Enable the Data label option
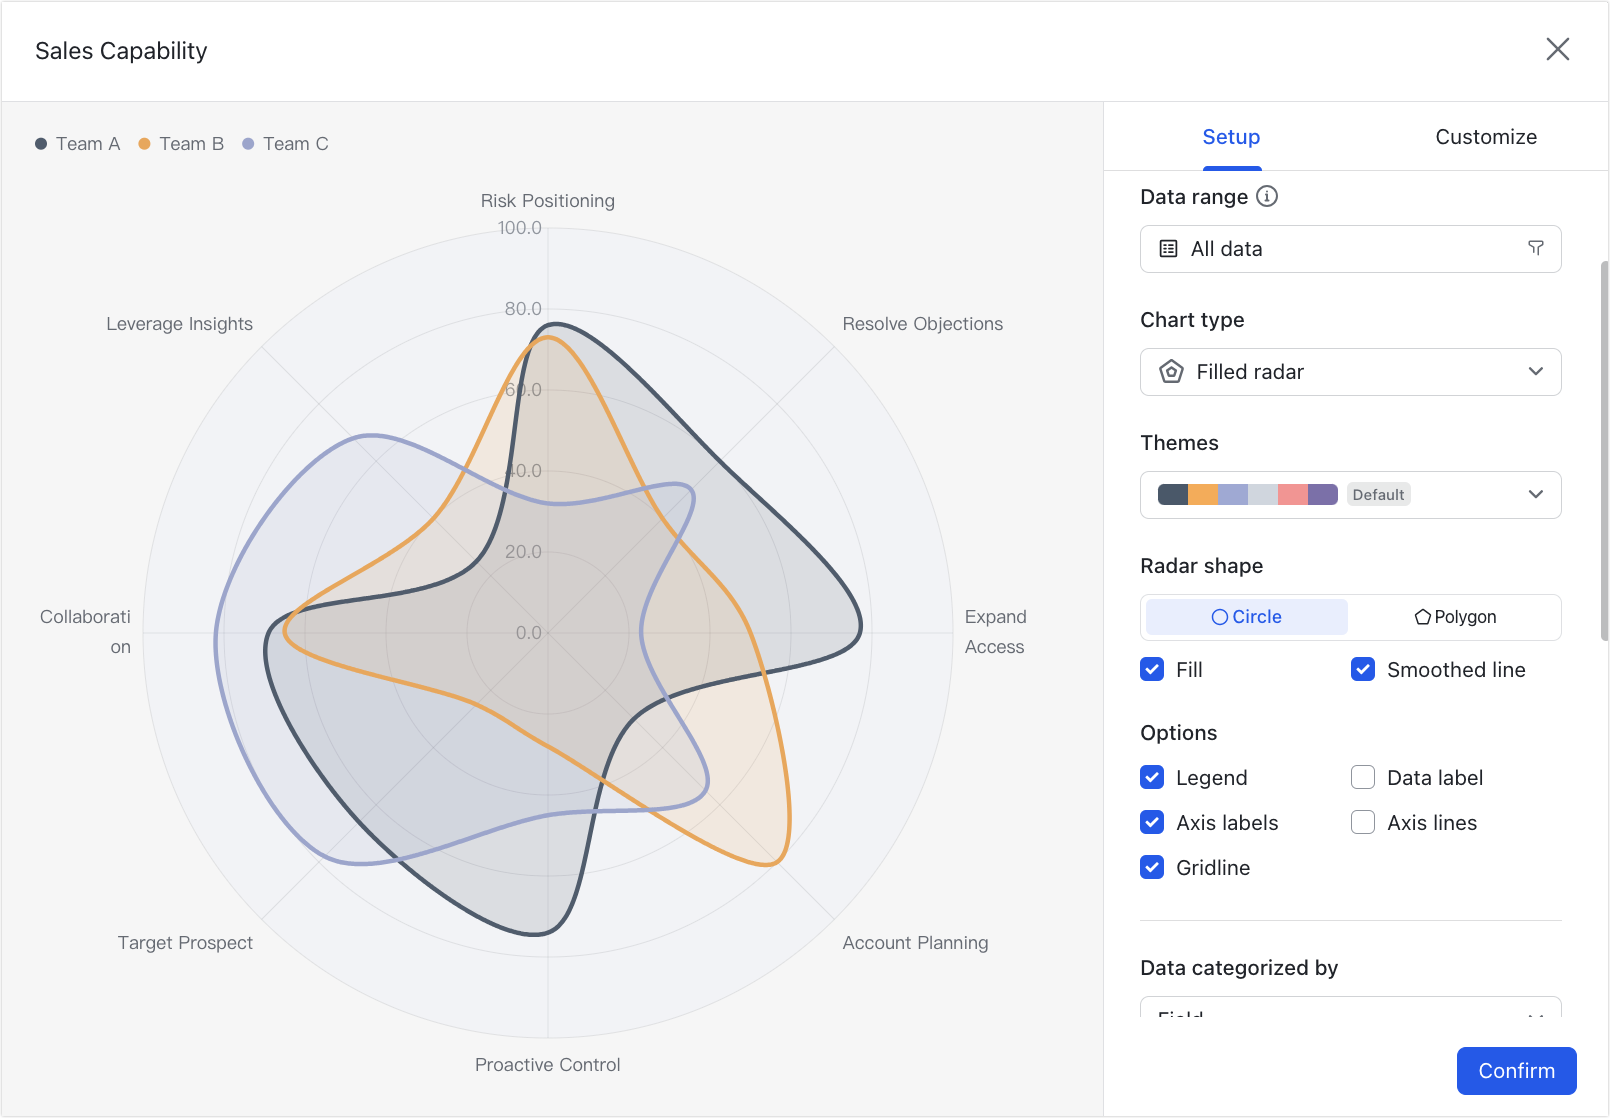Image resolution: width=1610 pixels, height=1118 pixels. (1363, 777)
